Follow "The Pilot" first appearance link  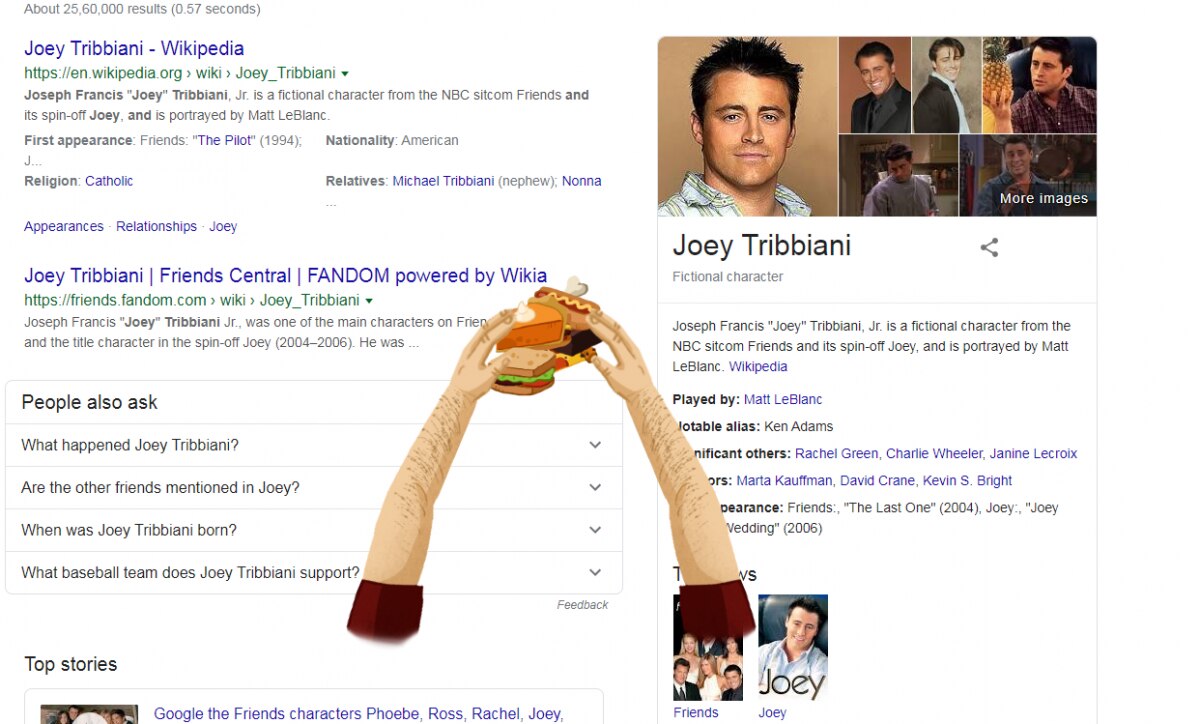coord(225,141)
